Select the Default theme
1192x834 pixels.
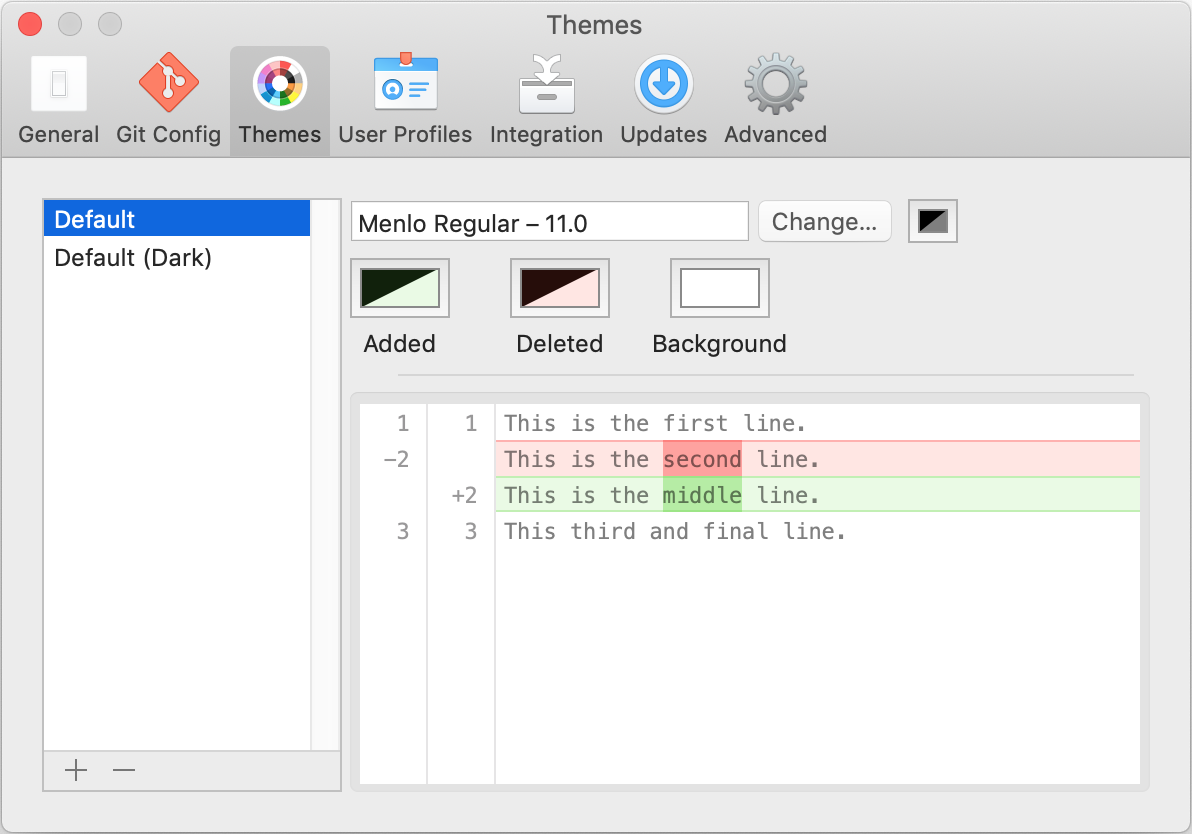point(176,219)
